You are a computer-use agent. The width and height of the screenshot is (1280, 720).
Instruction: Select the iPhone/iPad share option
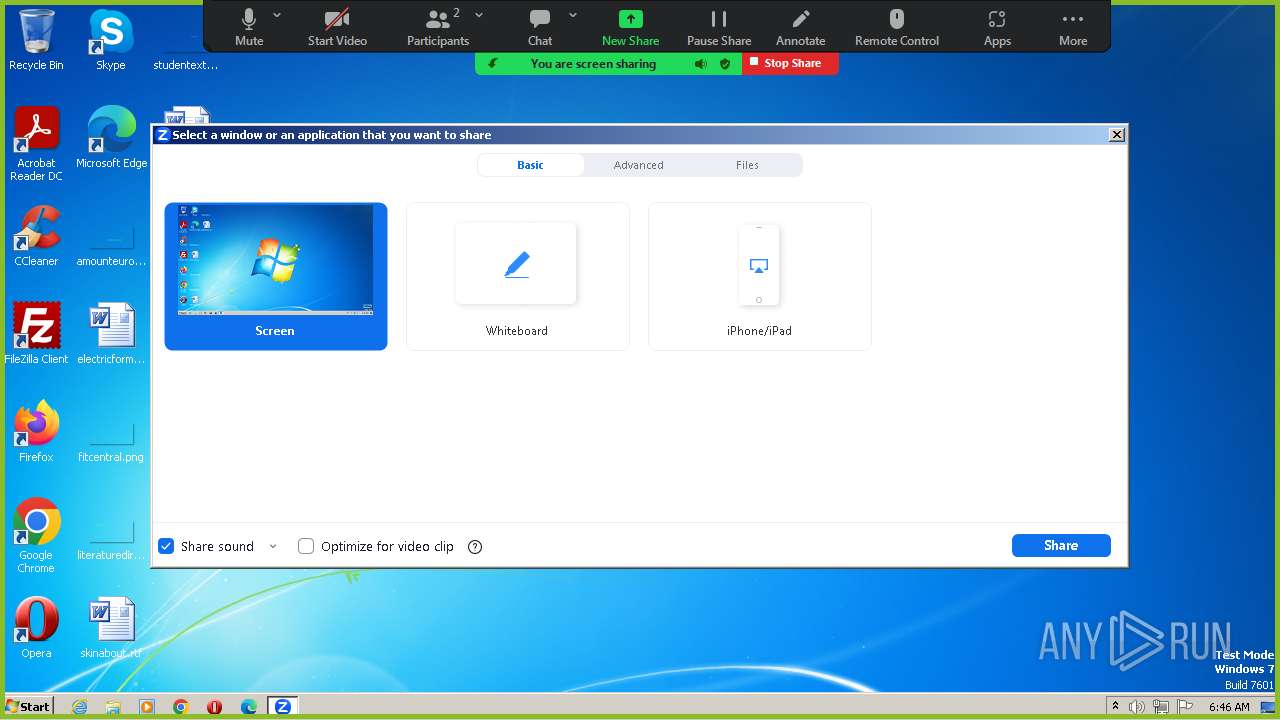point(759,276)
